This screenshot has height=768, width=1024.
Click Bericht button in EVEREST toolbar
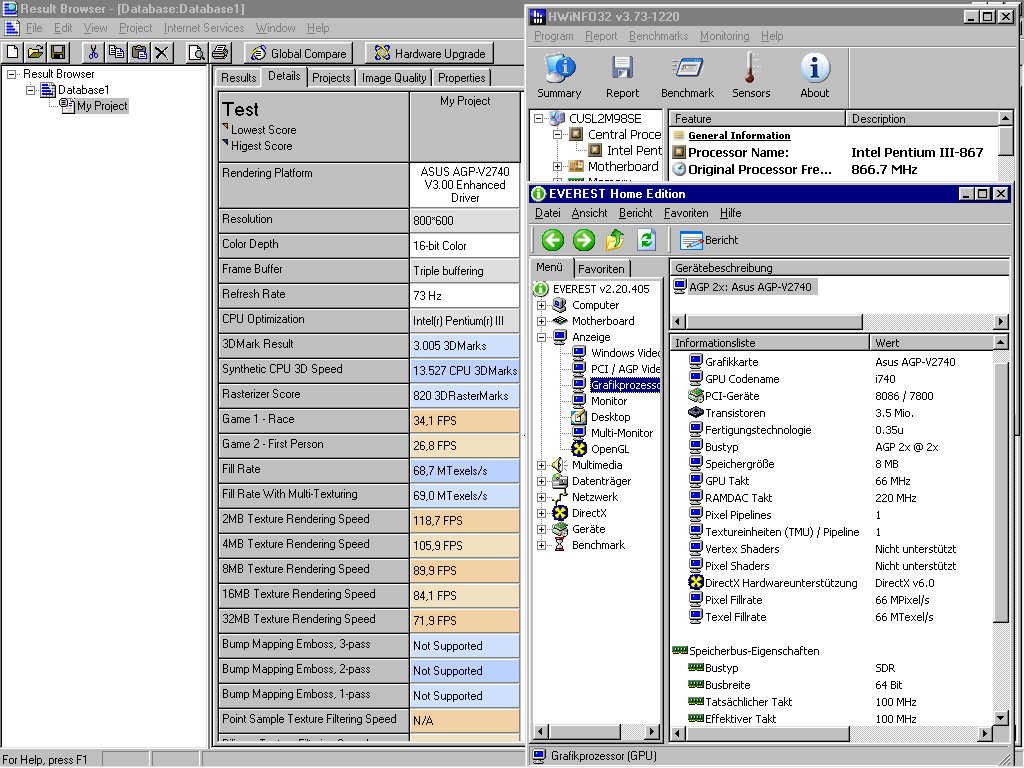[x=709, y=240]
